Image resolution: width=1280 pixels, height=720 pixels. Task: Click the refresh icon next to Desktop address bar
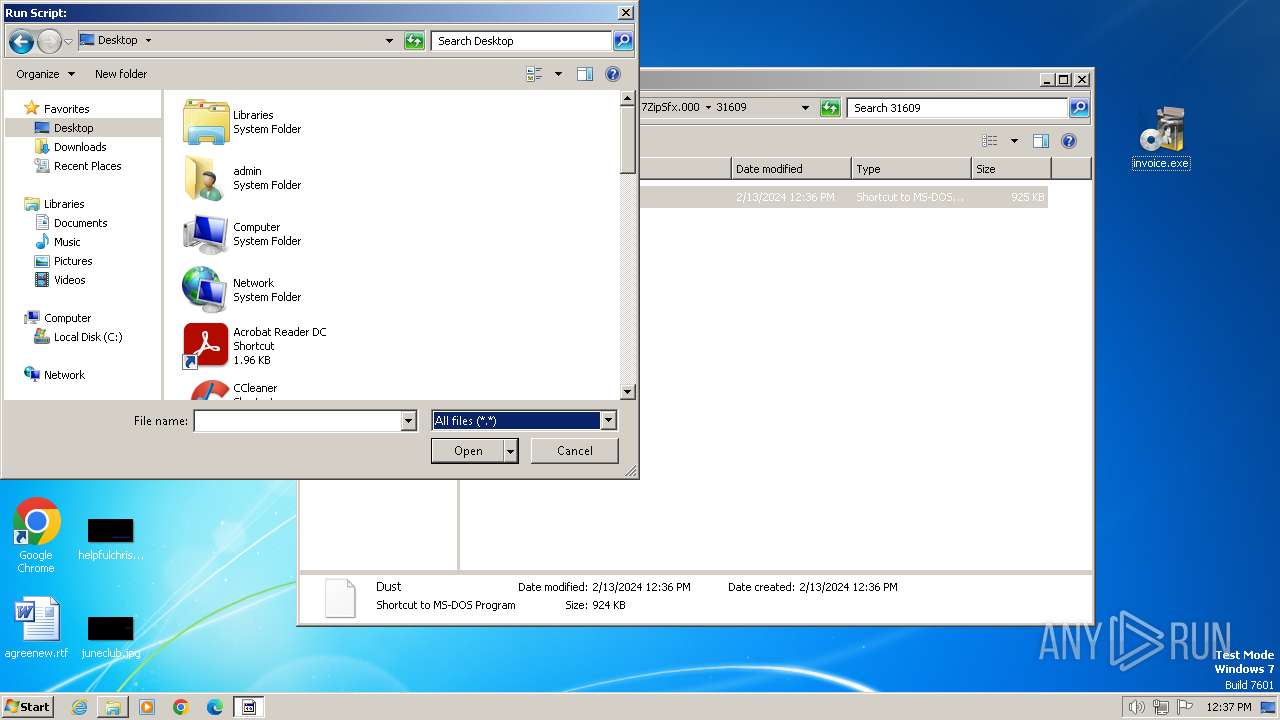click(x=414, y=41)
